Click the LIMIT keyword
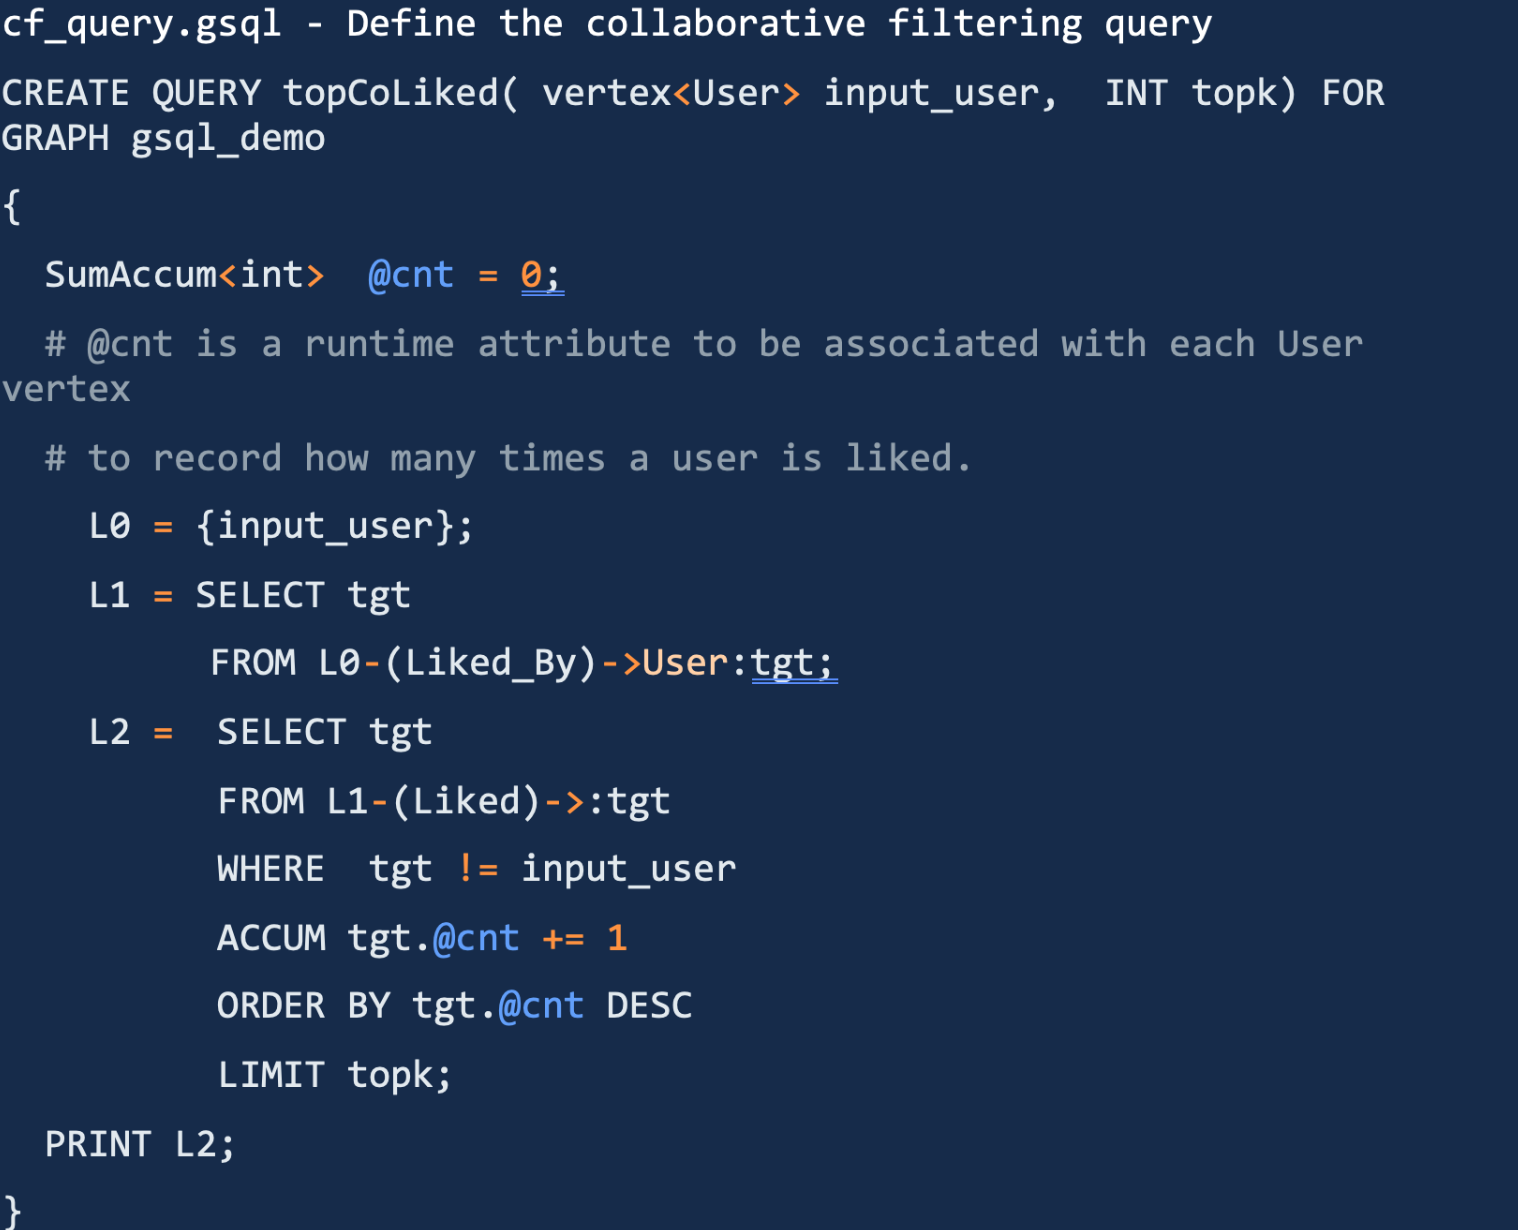1518x1230 pixels. click(x=271, y=1075)
